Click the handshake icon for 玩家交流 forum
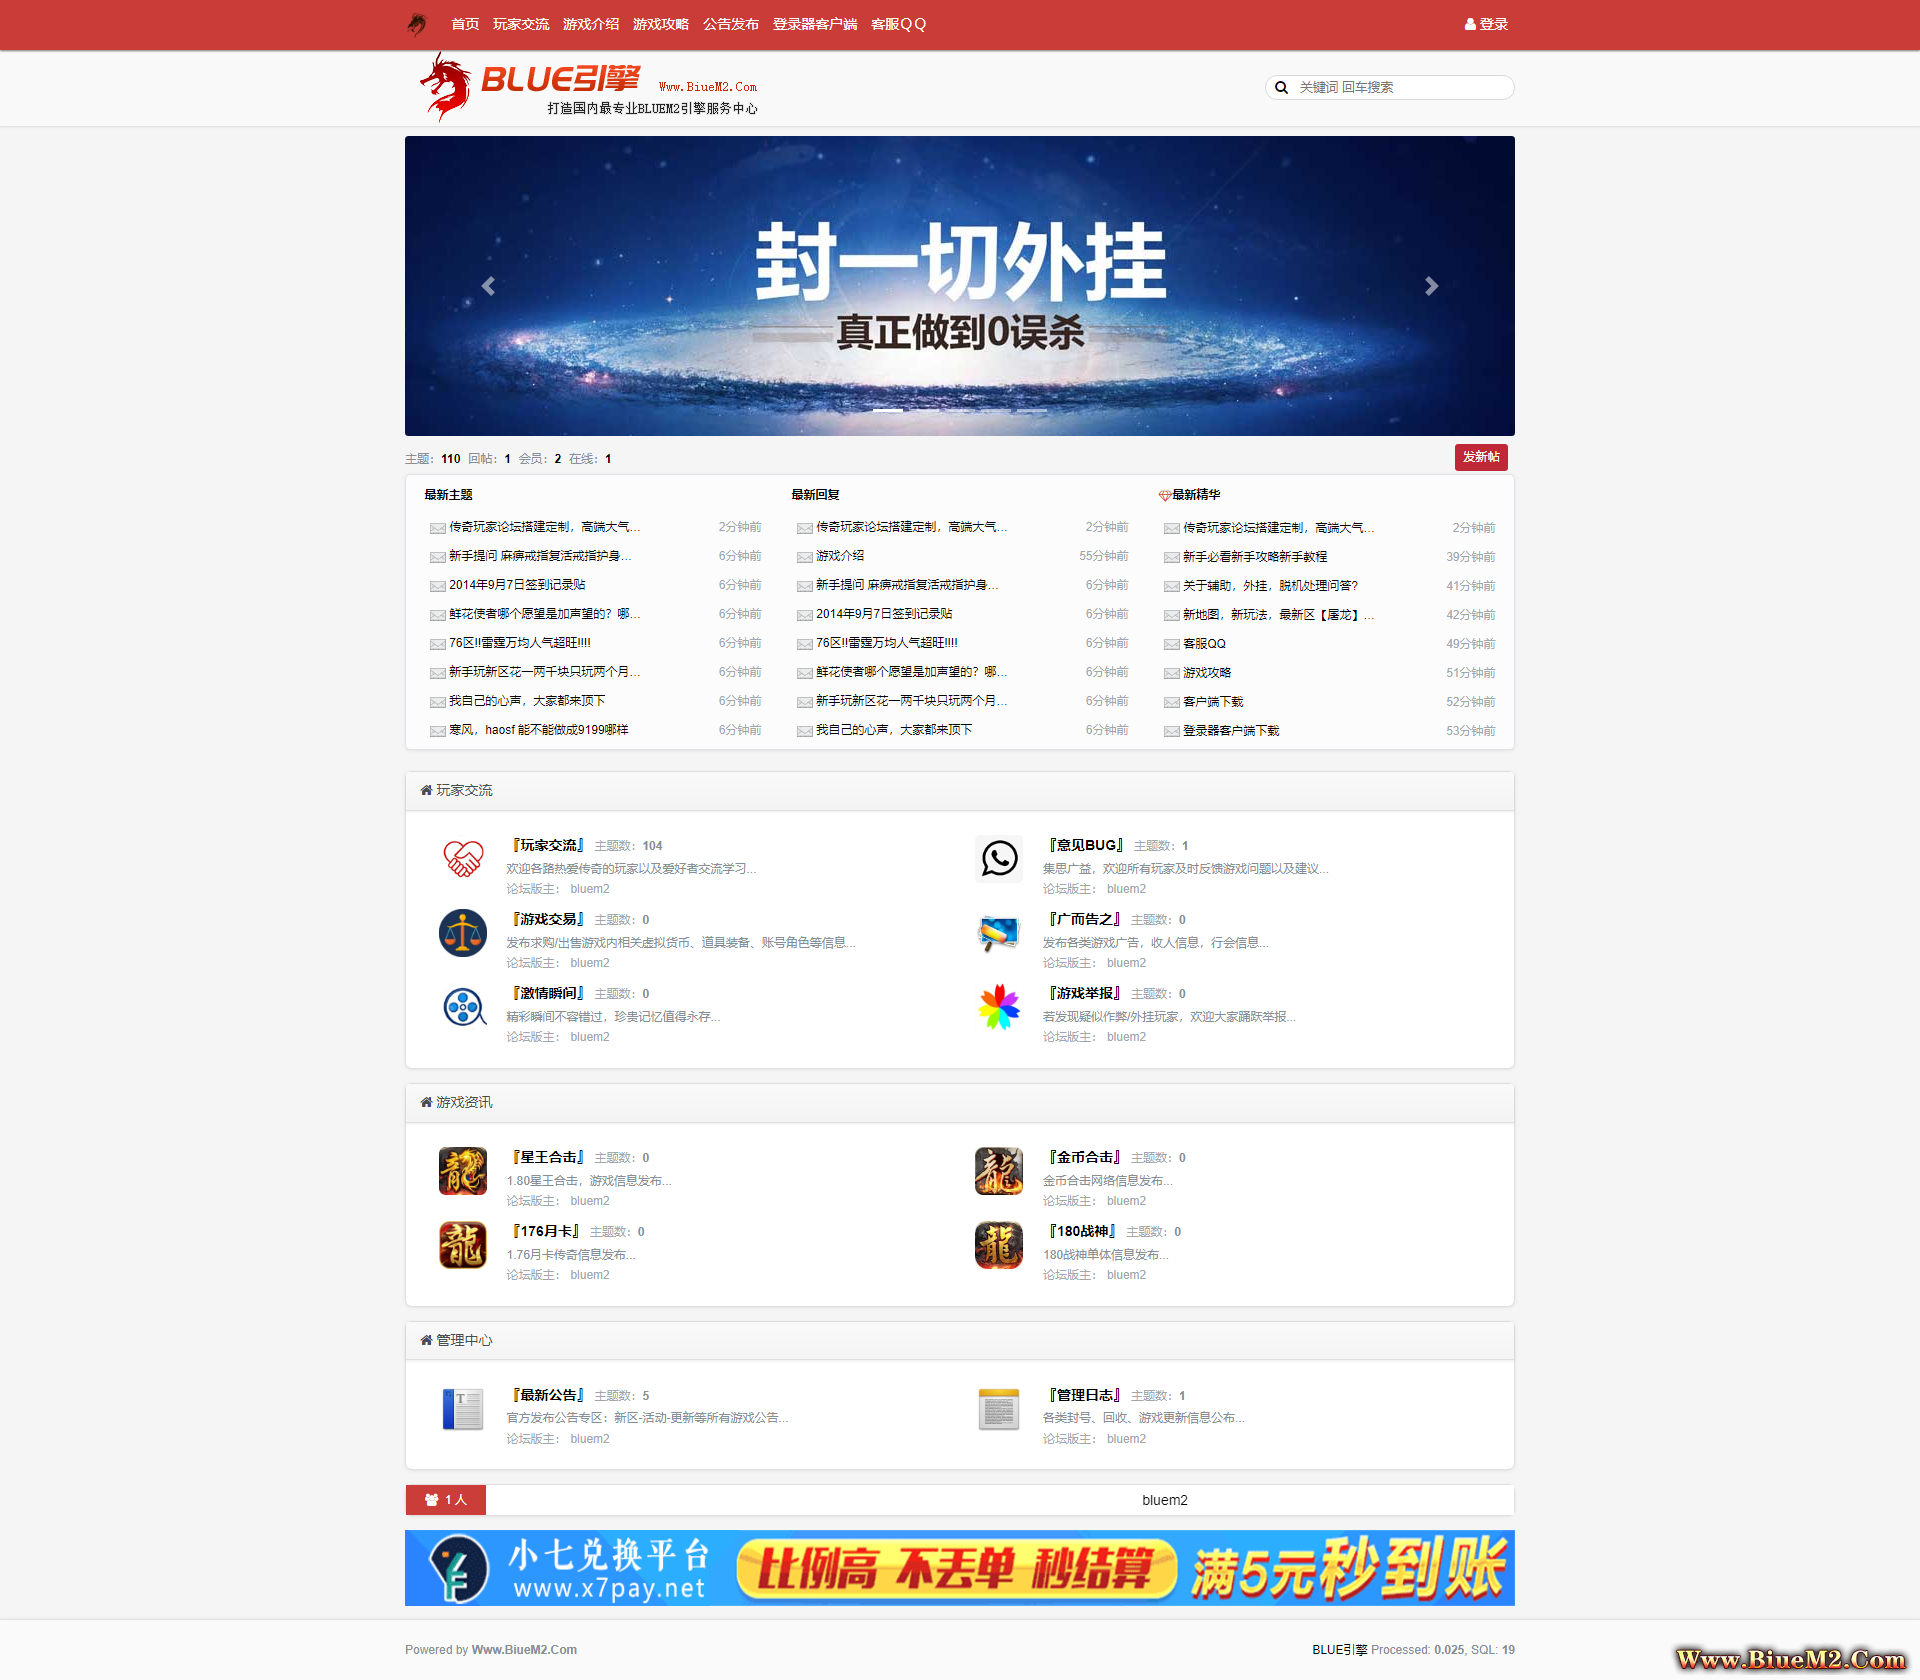Screen dimensions: 1920x1680 [463, 859]
